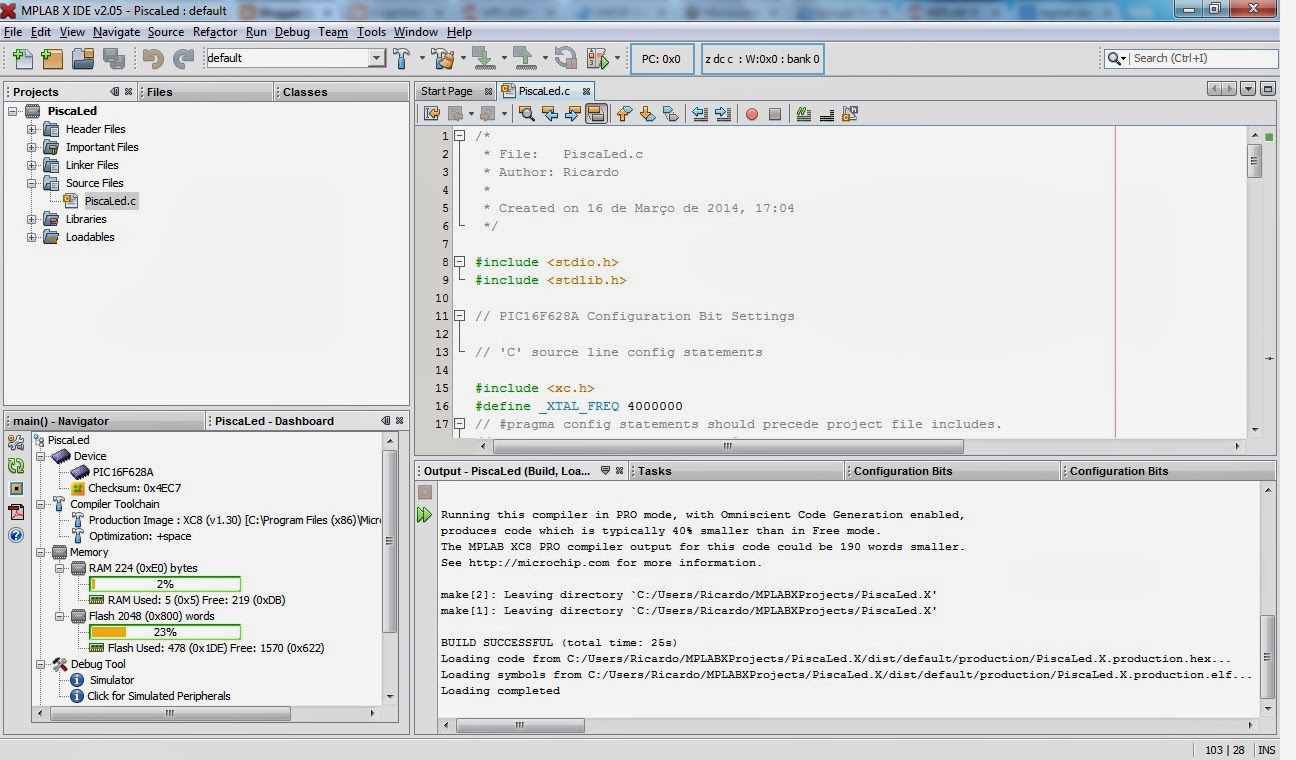
Task: Select PiscaLed.c in Projects tree
Action: coord(110,201)
